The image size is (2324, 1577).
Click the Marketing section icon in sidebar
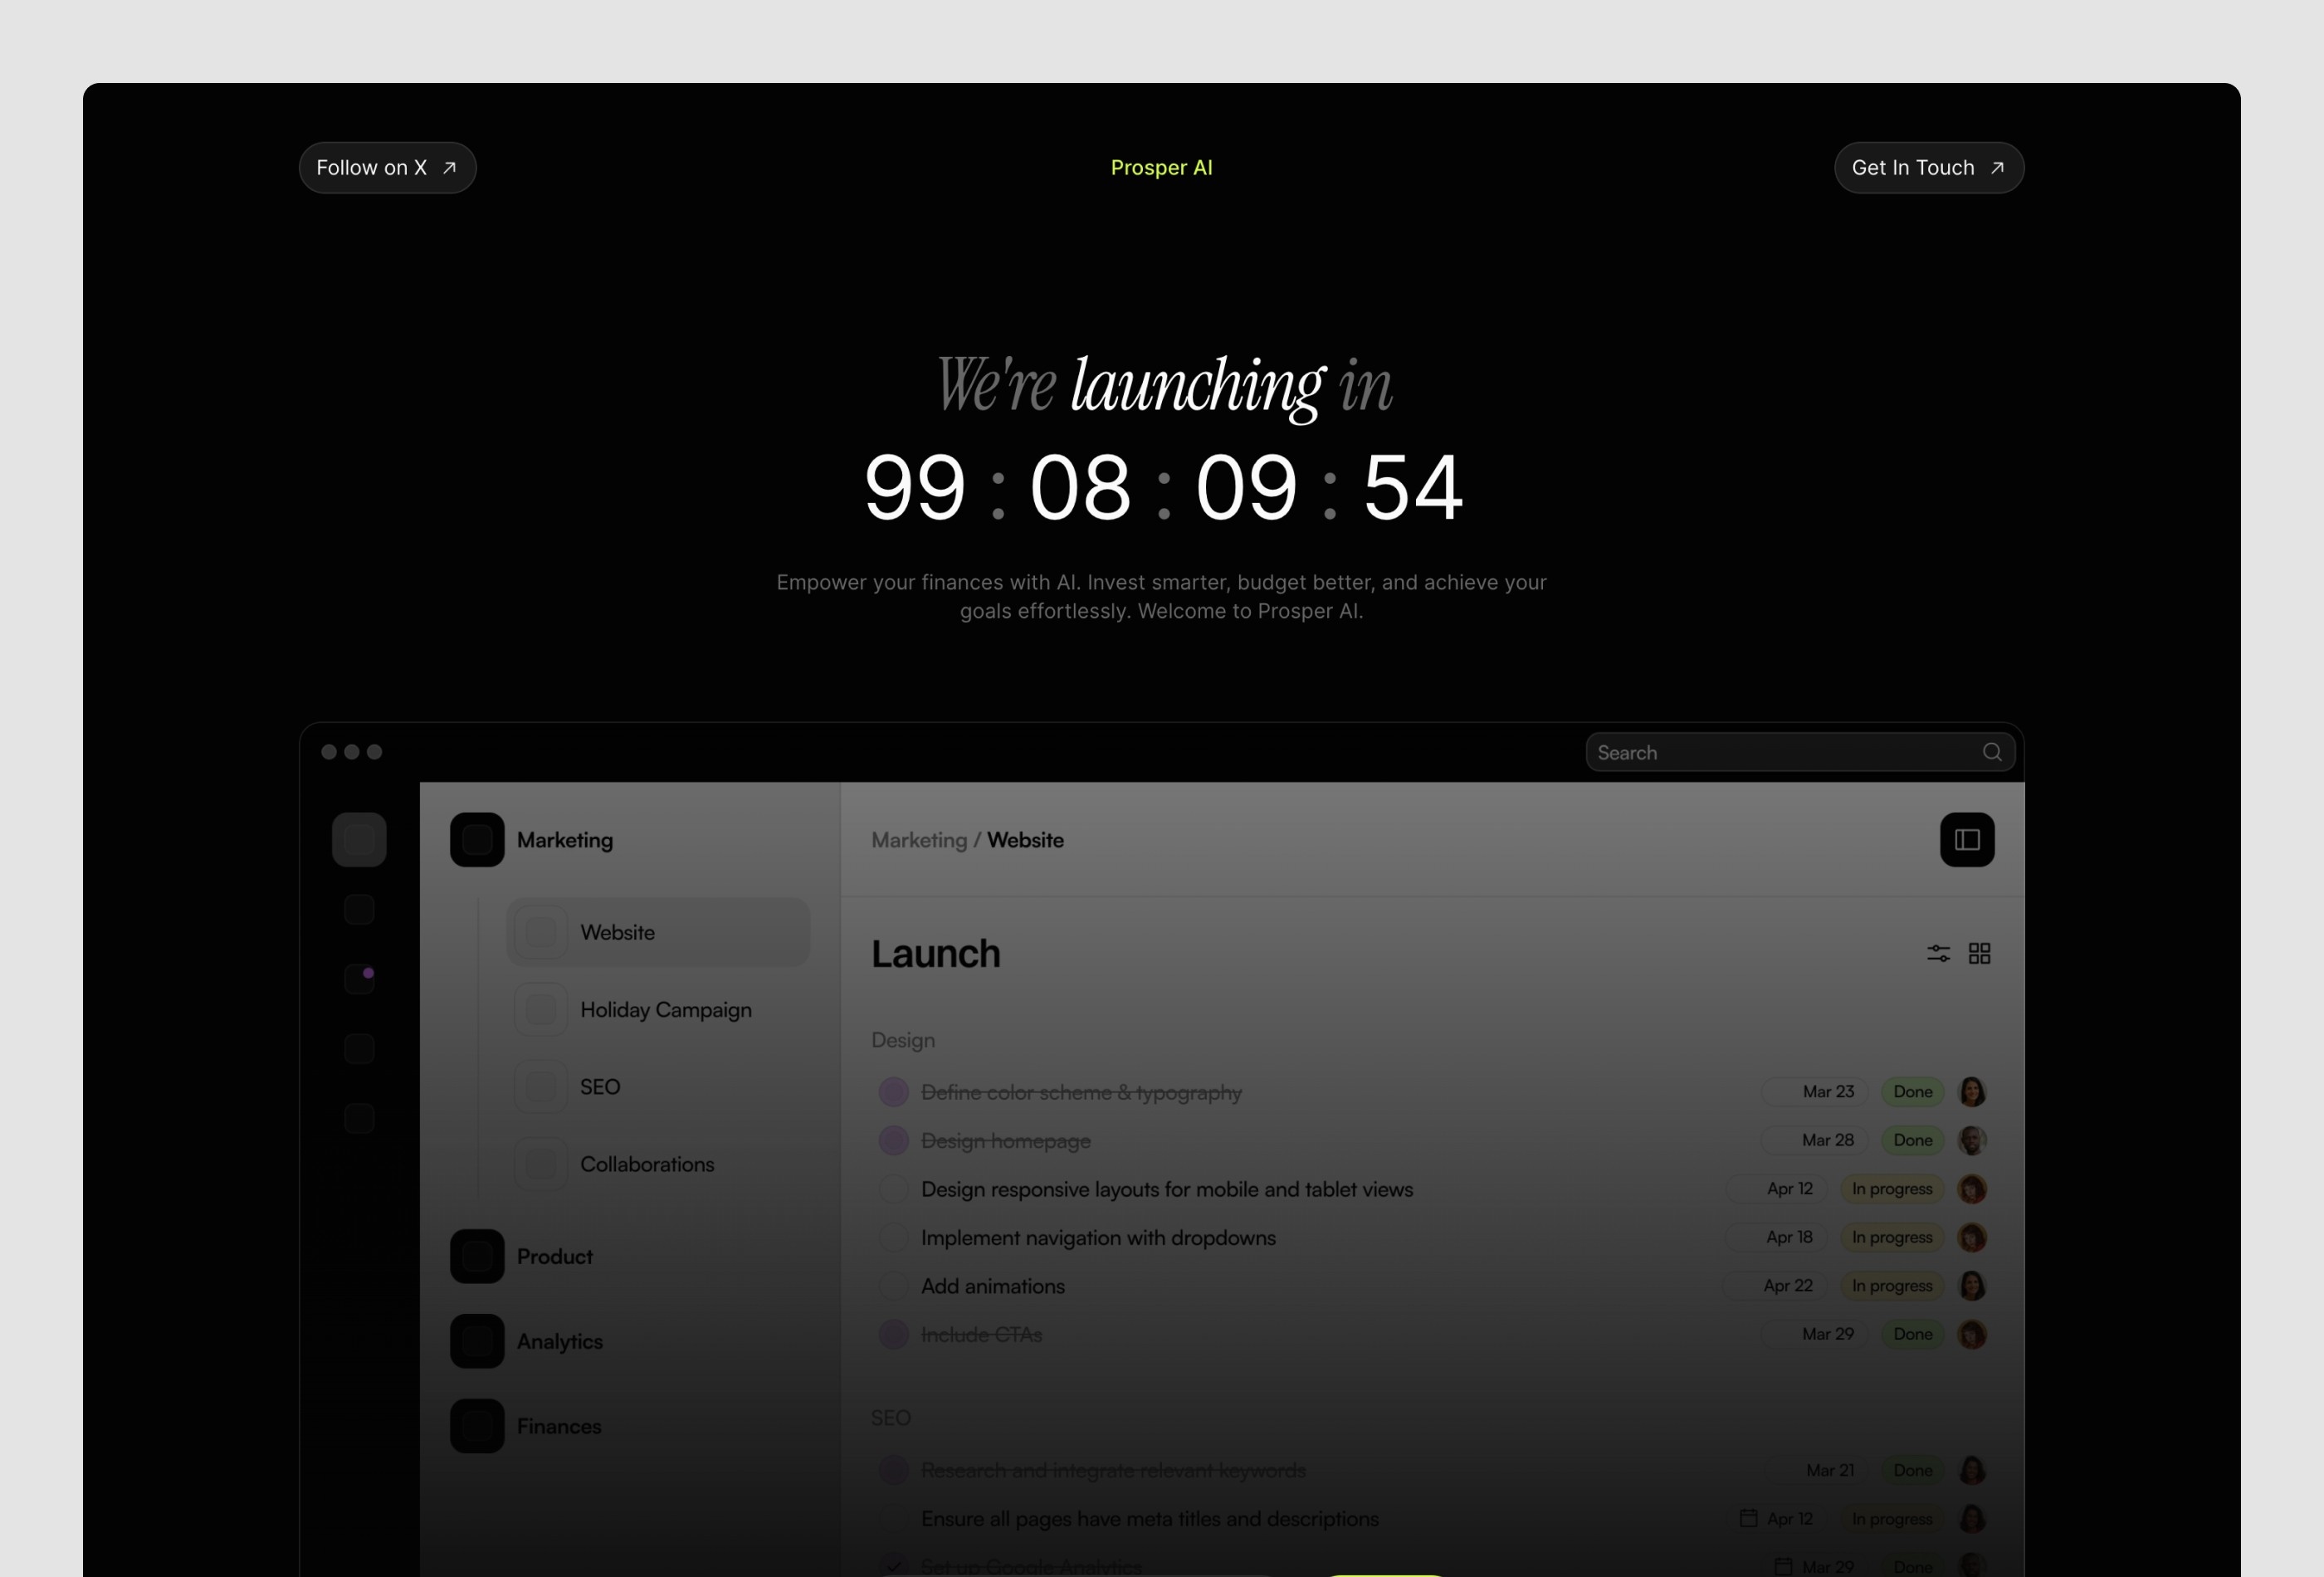476,837
